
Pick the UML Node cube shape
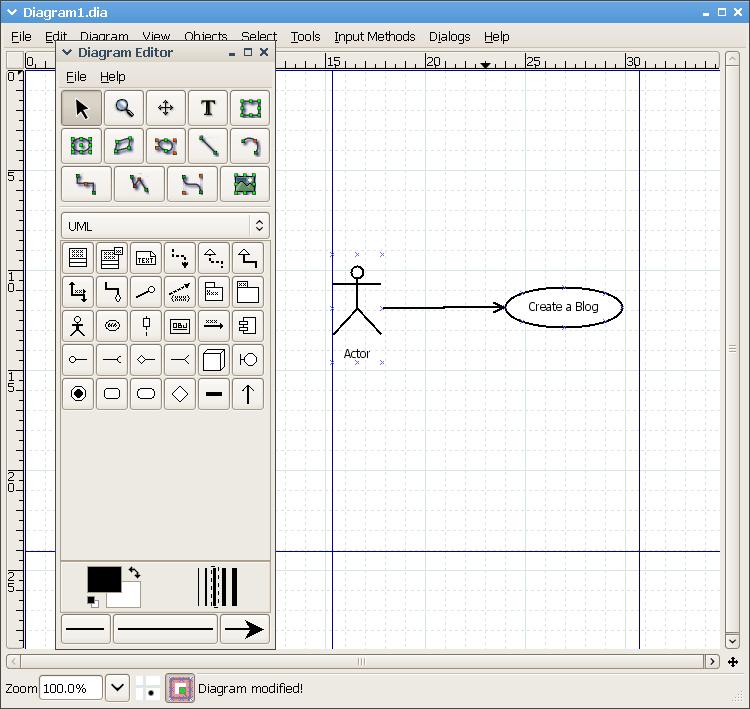214,360
